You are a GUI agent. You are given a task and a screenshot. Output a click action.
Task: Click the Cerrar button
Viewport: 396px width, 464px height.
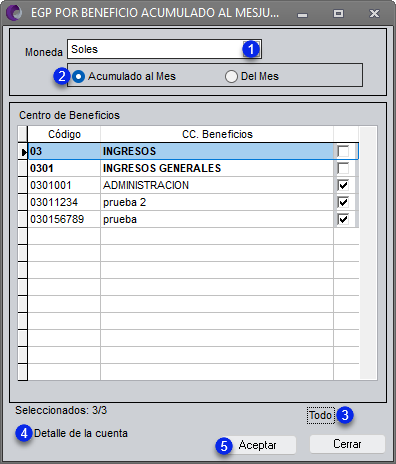tap(347, 444)
